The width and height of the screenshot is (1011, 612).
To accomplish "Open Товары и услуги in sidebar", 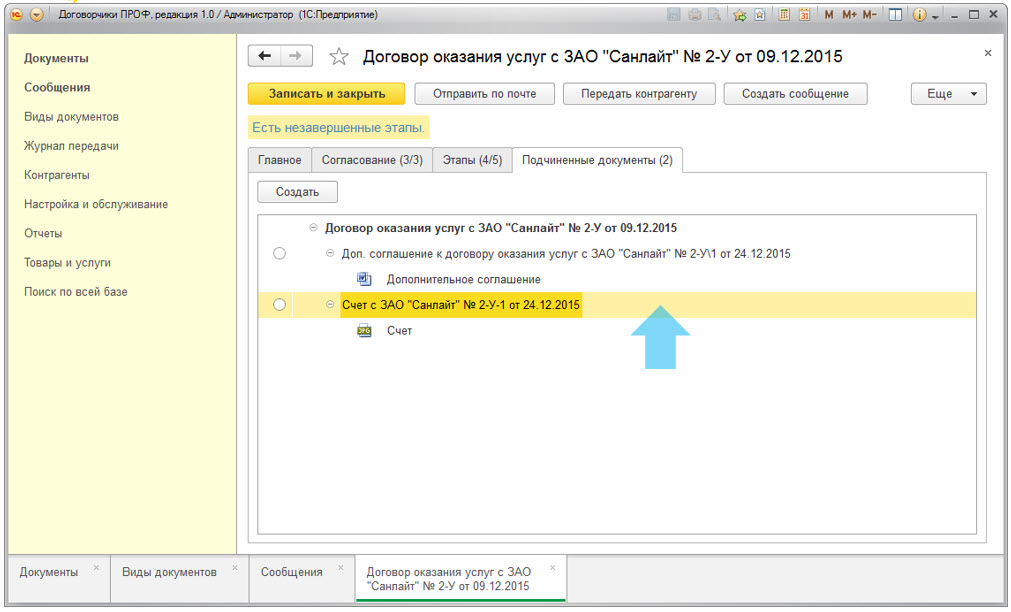I will point(67,262).
